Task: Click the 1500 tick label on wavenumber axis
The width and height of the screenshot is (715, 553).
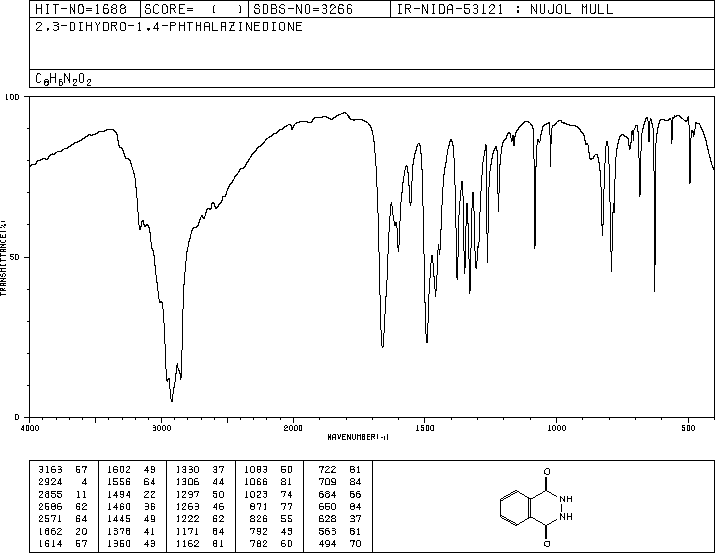Action: click(425, 428)
